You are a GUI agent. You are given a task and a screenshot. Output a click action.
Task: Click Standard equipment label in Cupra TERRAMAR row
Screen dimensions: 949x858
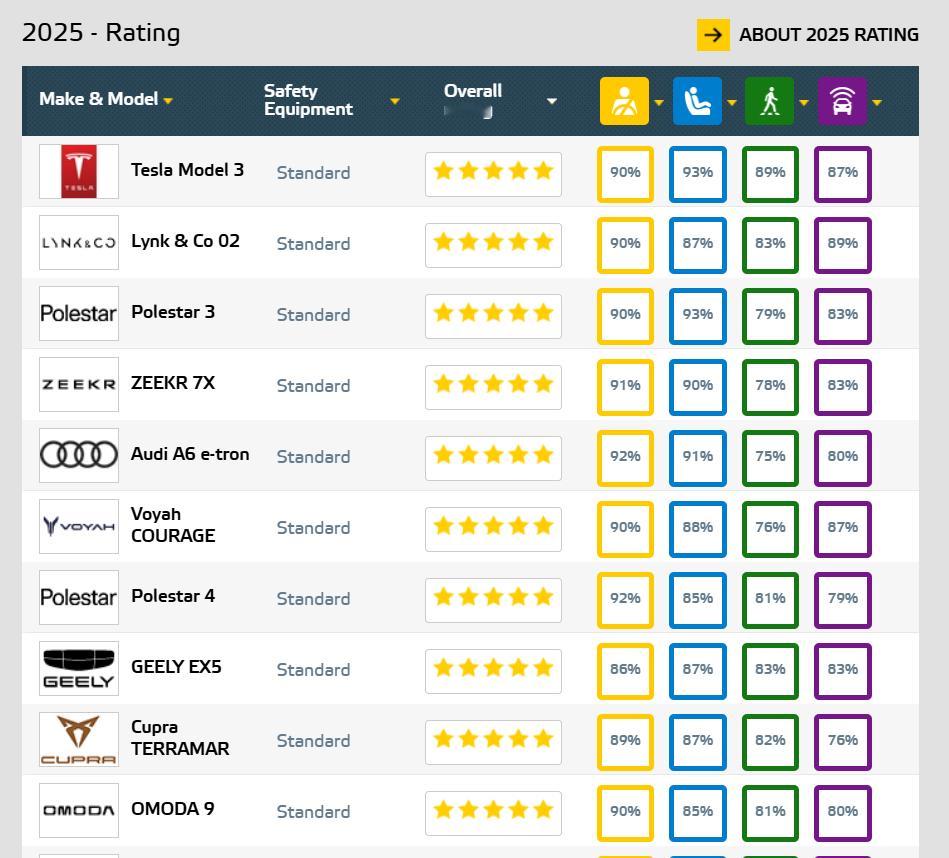click(314, 741)
